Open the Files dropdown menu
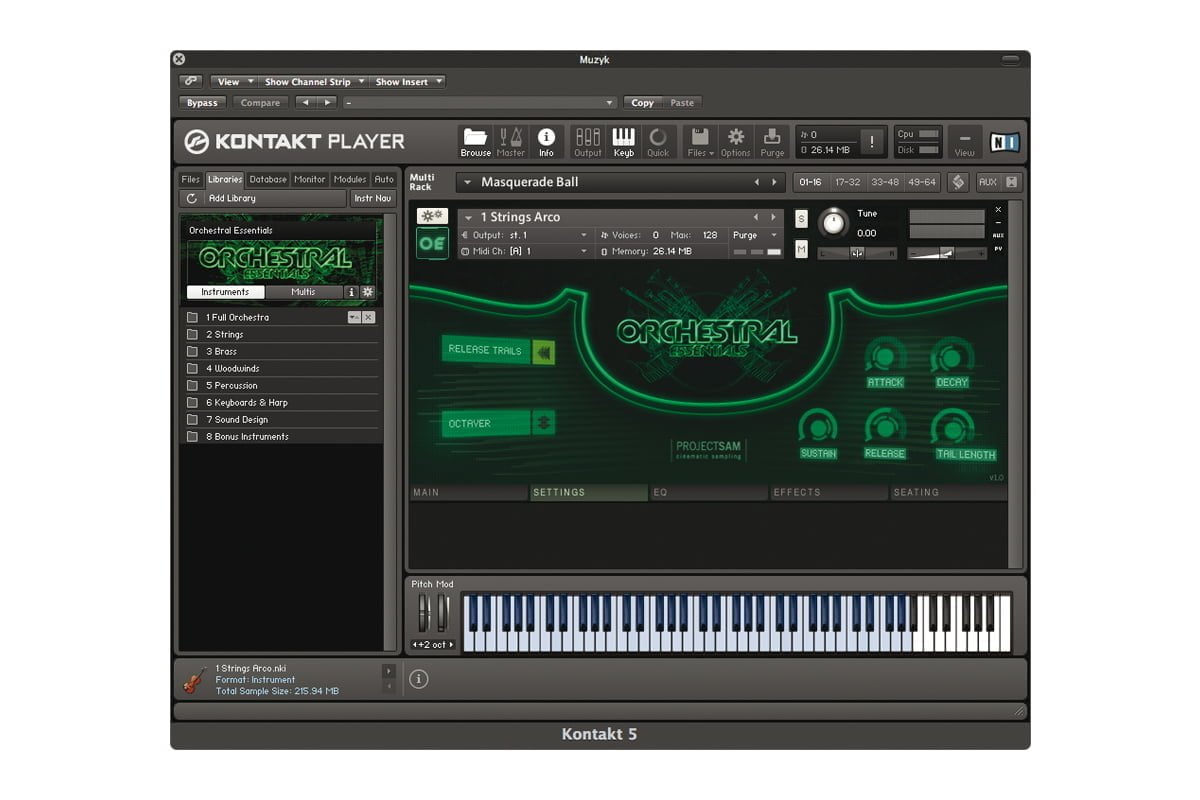 pyautogui.click(x=701, y=141)
